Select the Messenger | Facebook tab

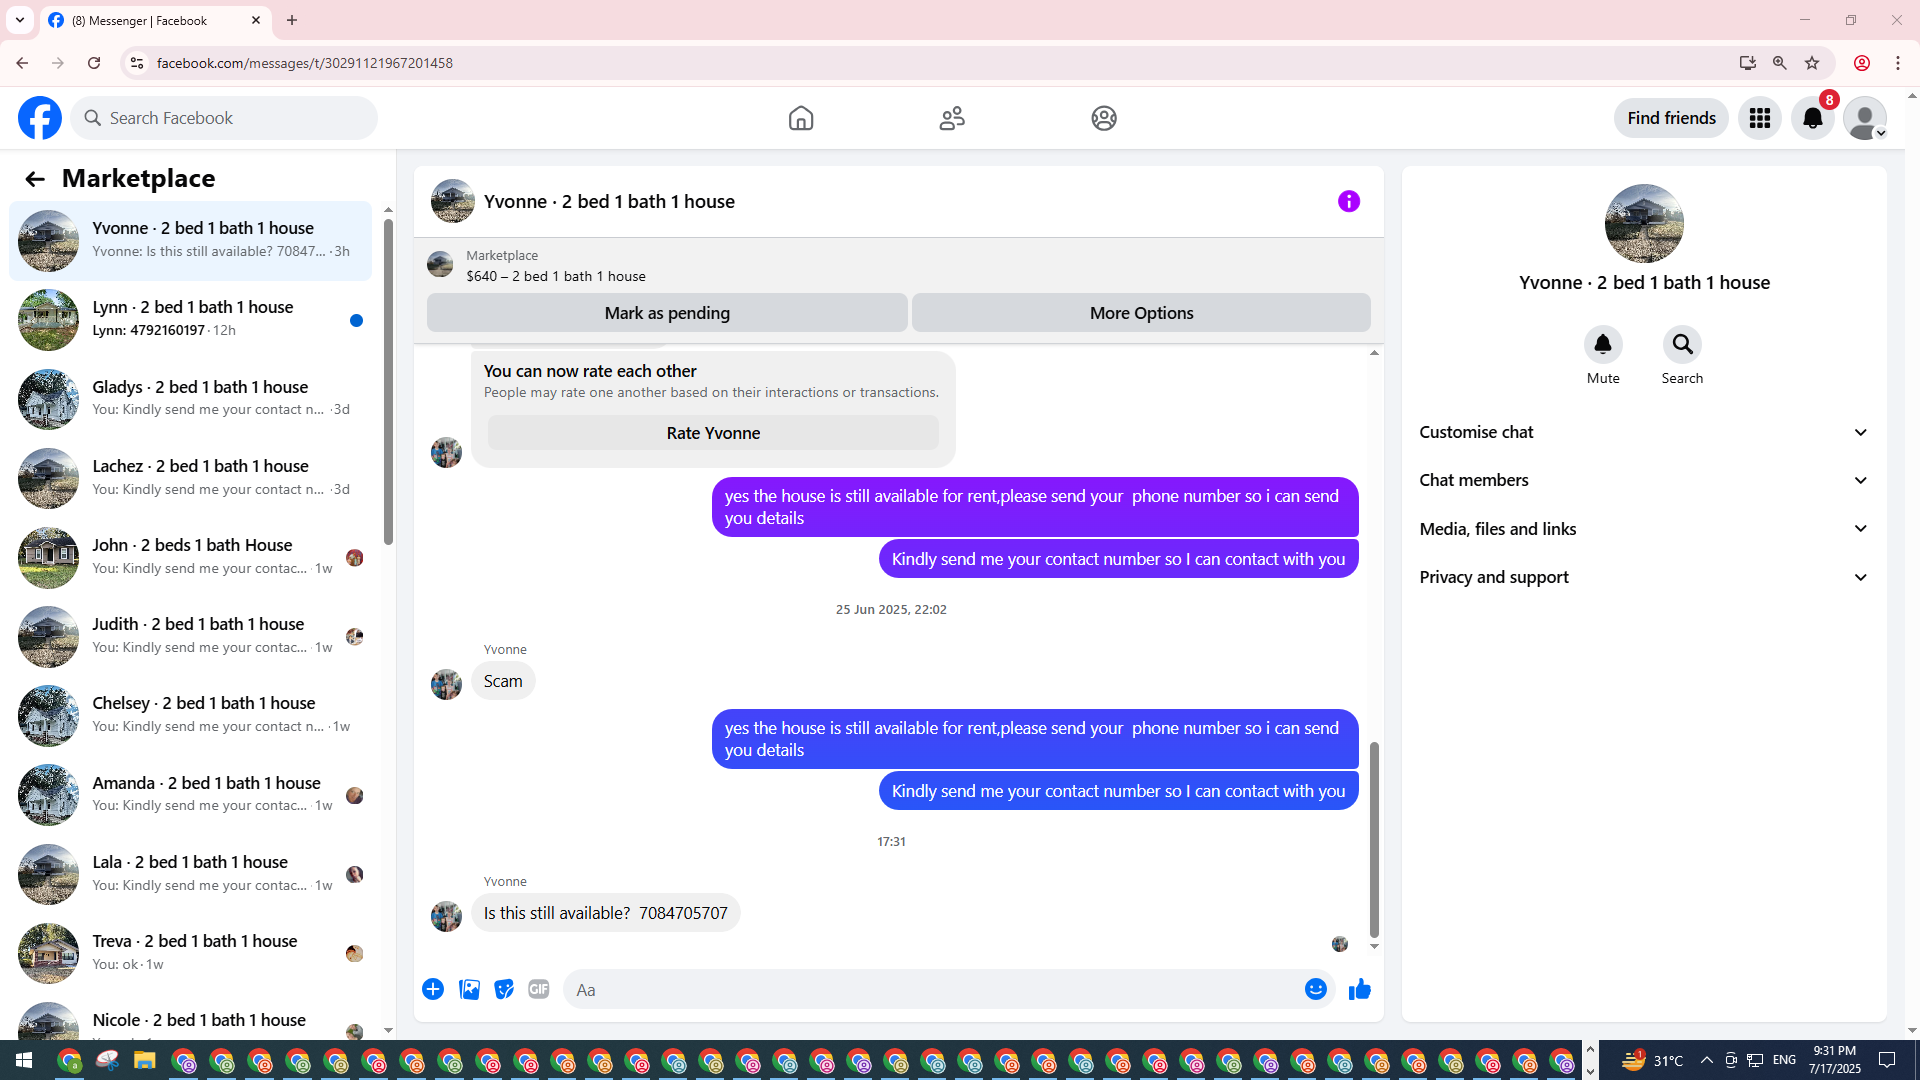(x=155, y=21)
